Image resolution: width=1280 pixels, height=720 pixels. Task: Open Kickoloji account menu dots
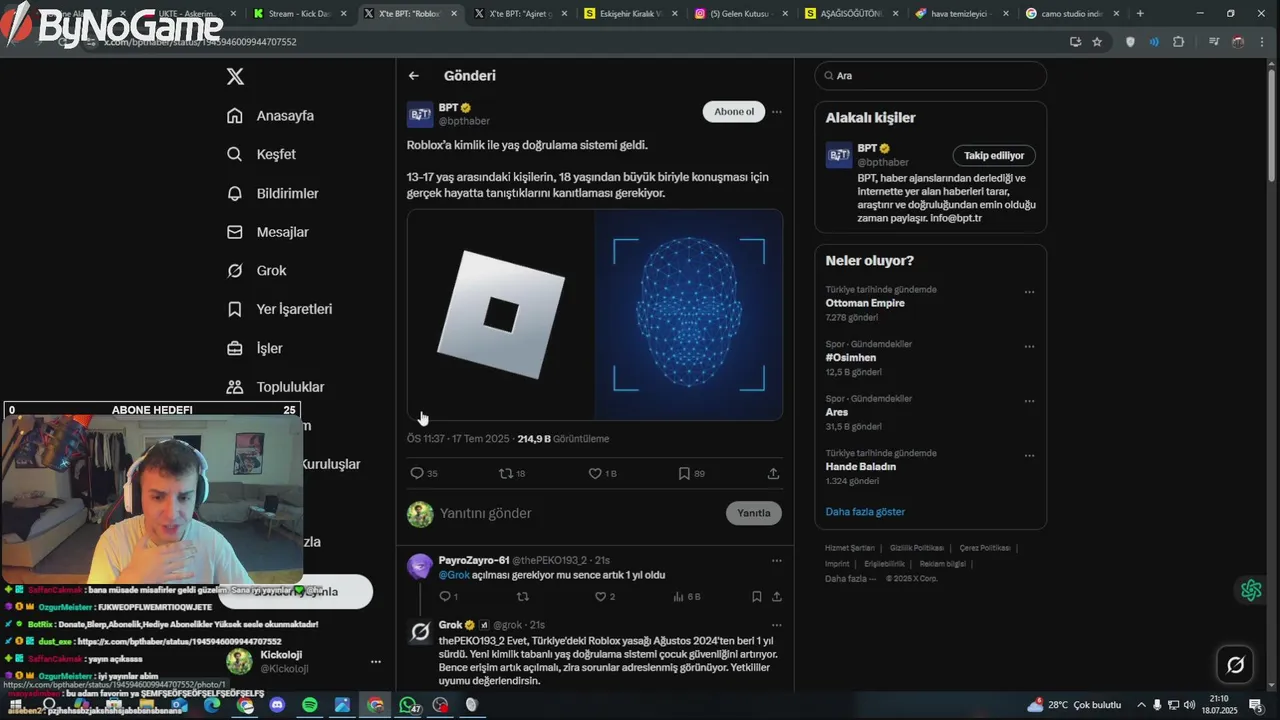[x=376, y=662]
